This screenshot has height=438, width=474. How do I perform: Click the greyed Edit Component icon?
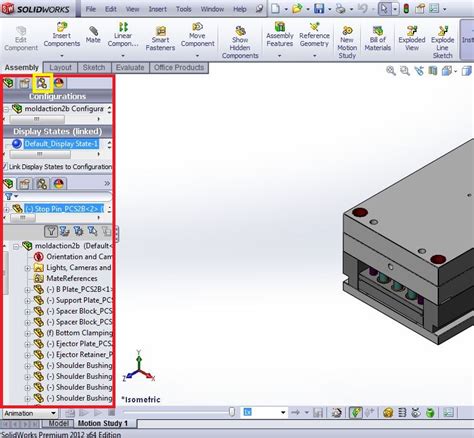(x=21, y=31)
